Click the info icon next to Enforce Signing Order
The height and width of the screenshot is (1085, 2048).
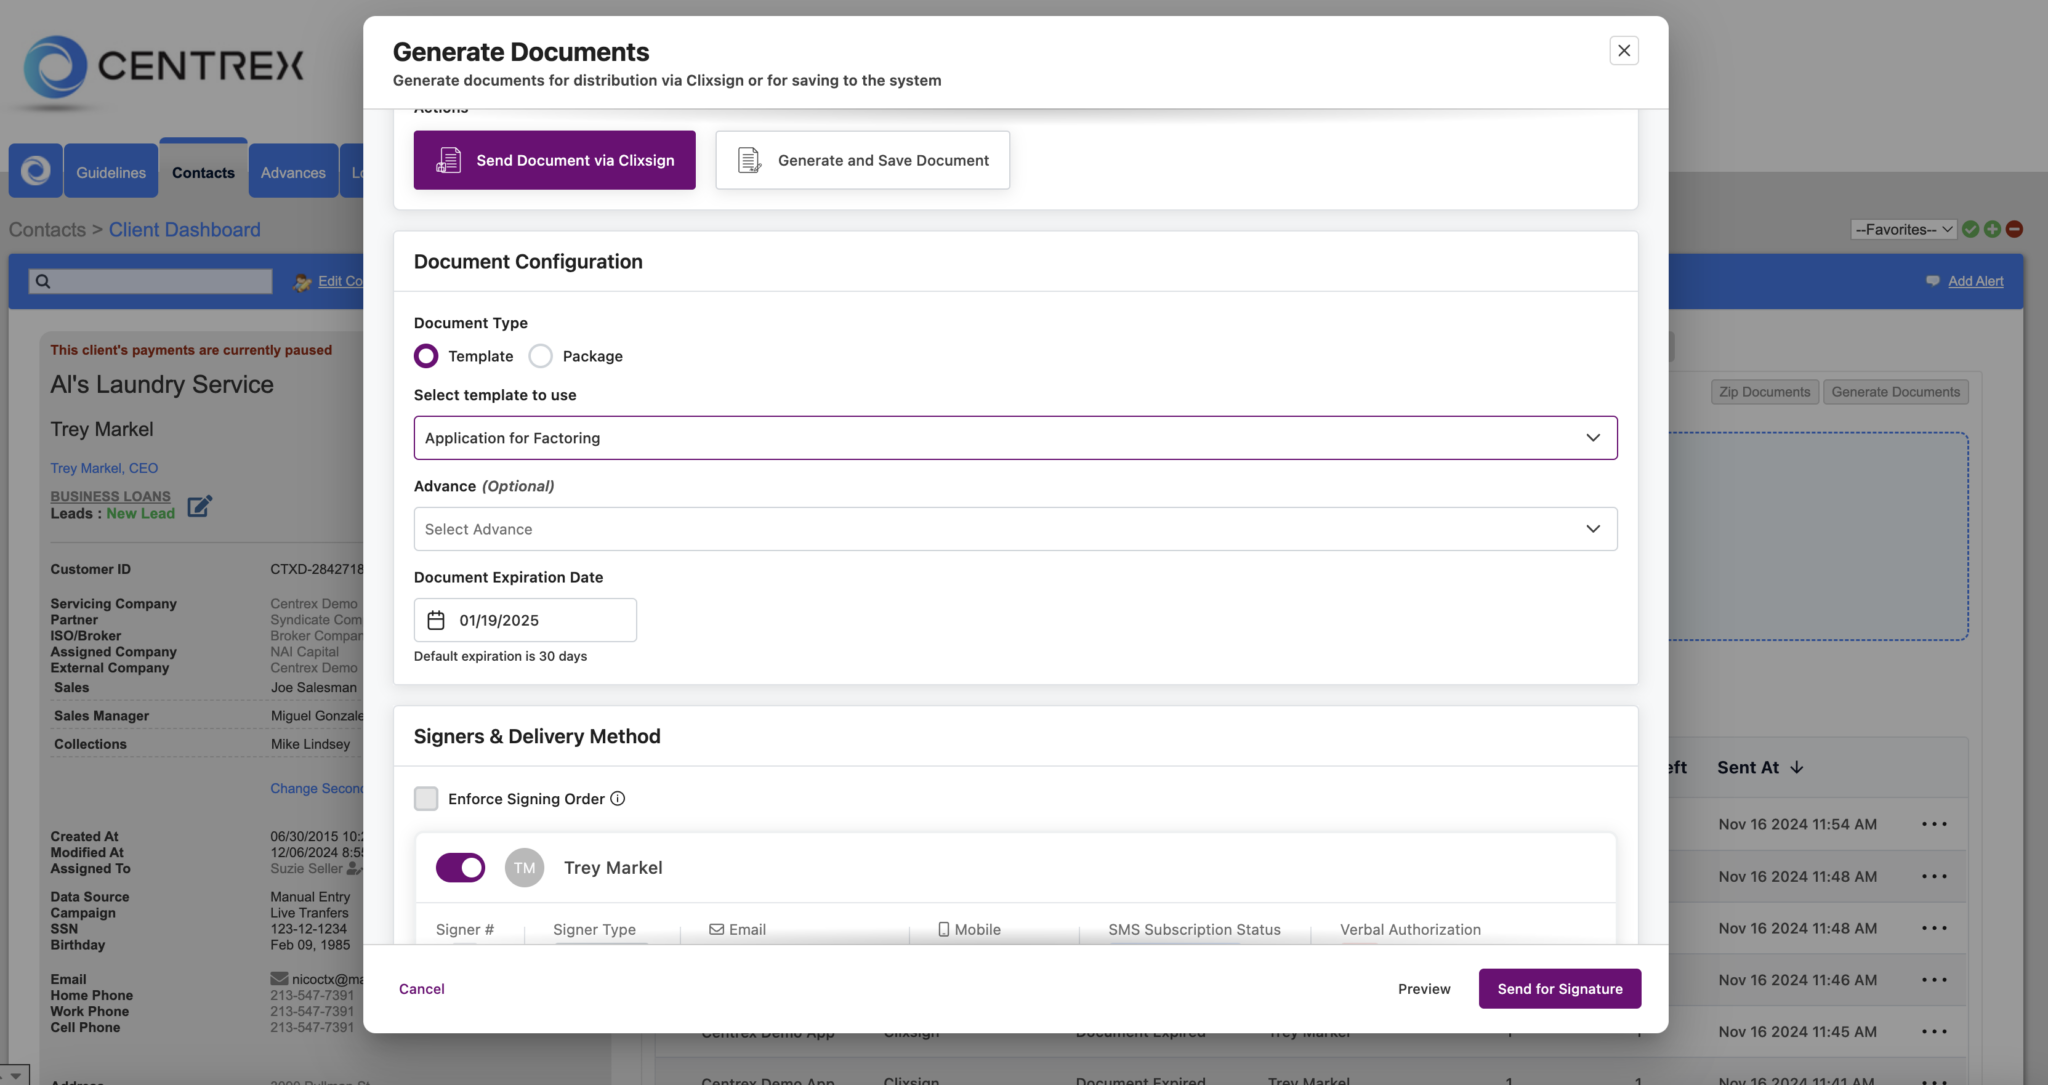[618, 798]
